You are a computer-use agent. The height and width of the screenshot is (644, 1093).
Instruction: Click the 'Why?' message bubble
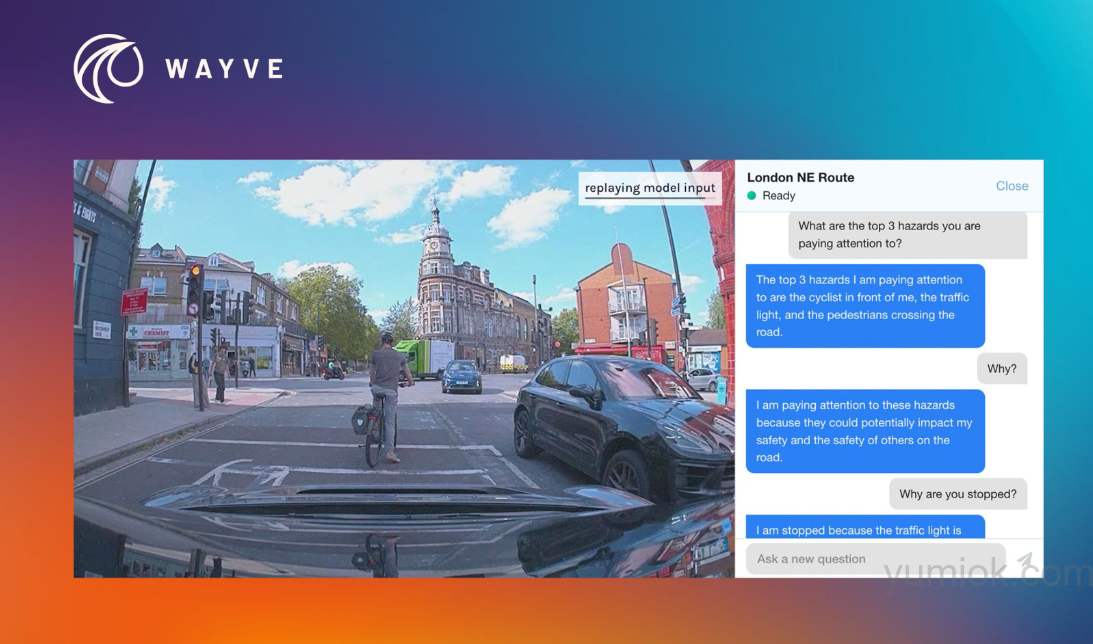[1001, 368]
